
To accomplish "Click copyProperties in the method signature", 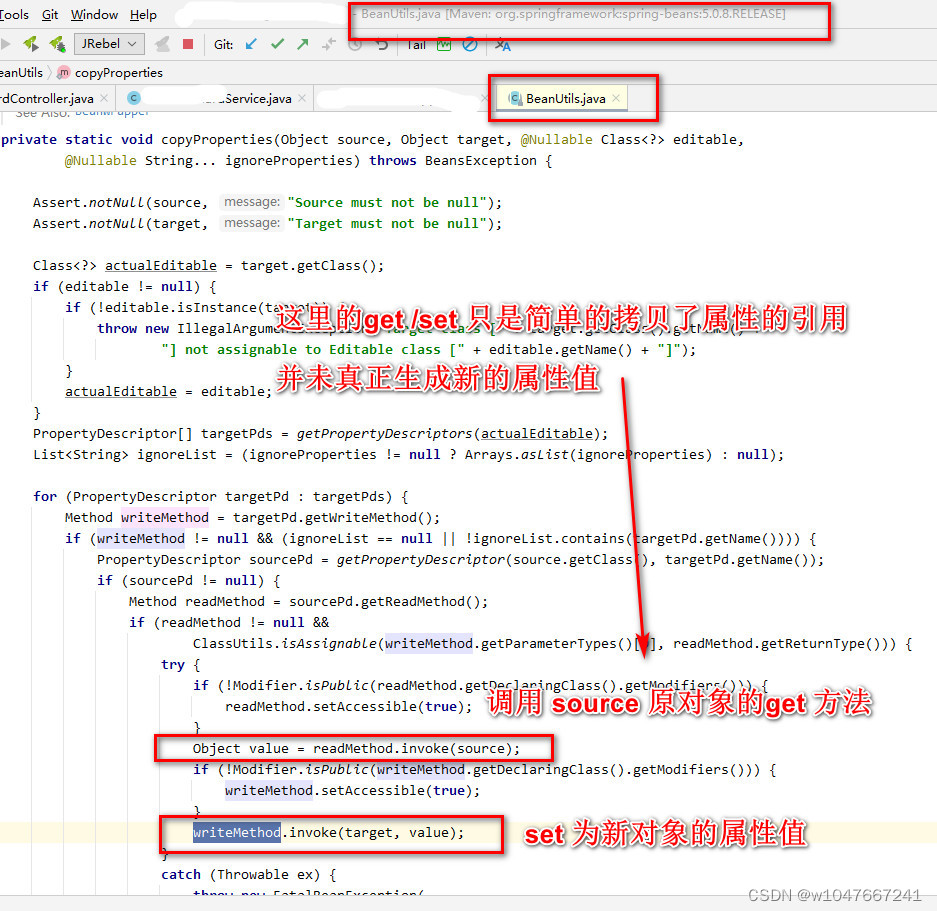I will (x=218, y=139).
